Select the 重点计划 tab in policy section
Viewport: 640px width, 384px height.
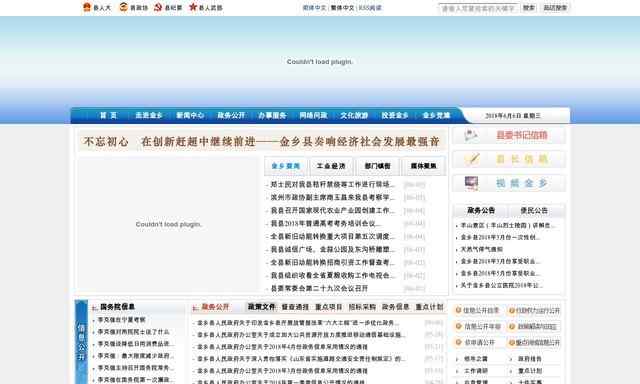pyautogui.click(x=429, y=307)
